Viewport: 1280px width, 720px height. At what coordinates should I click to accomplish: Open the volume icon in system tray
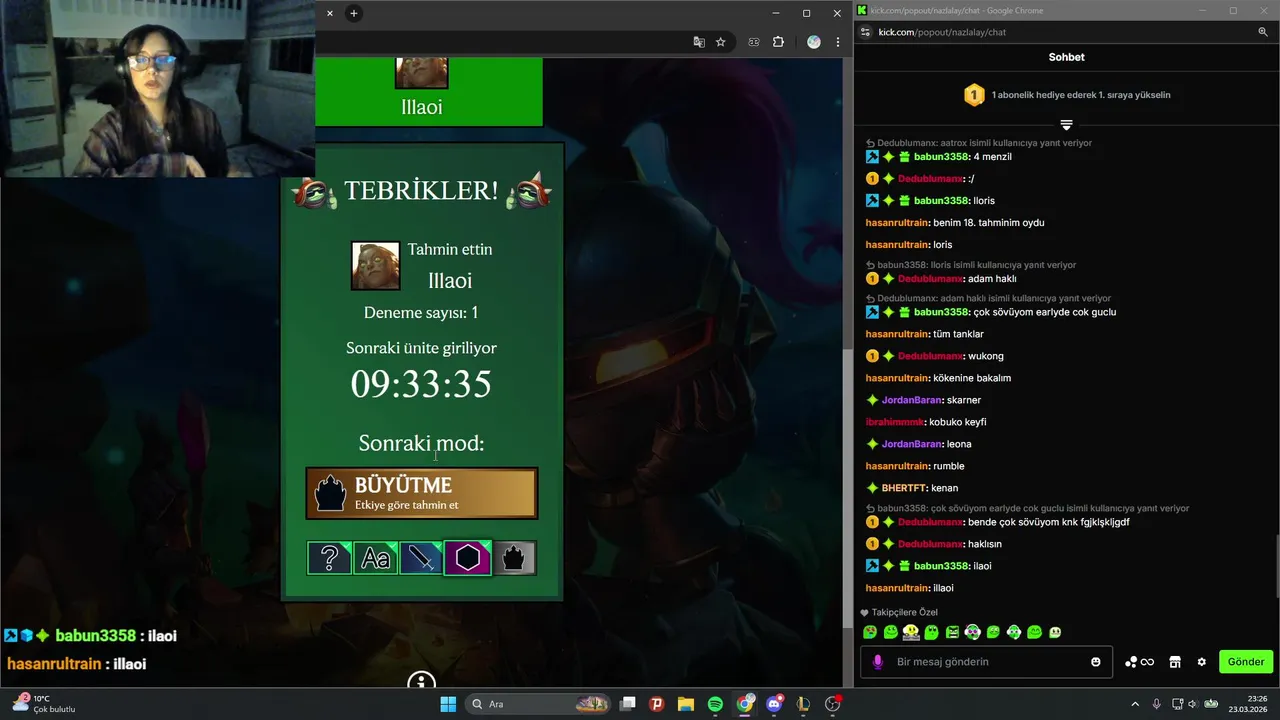(1193, 704)
